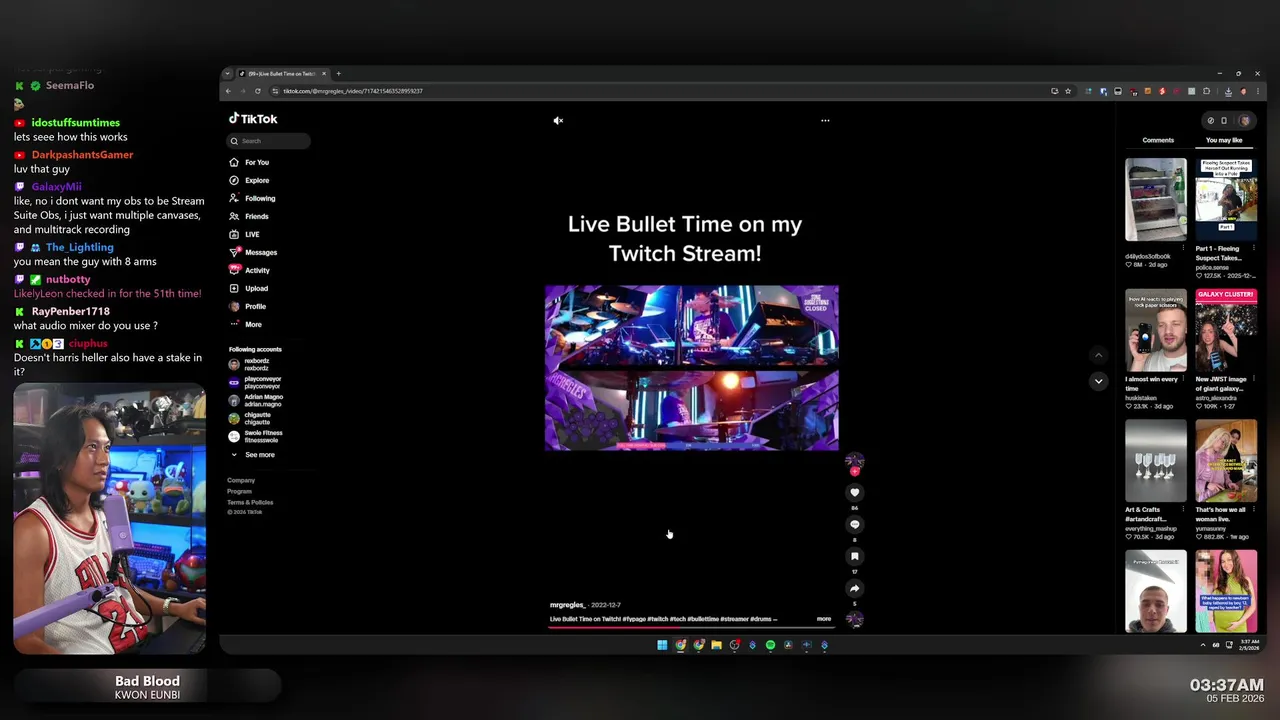The height and width of the screenshot is (720, 1280).
Task: Open That's how we all woman live thumbnail
Action: (x=1226, y=460)
